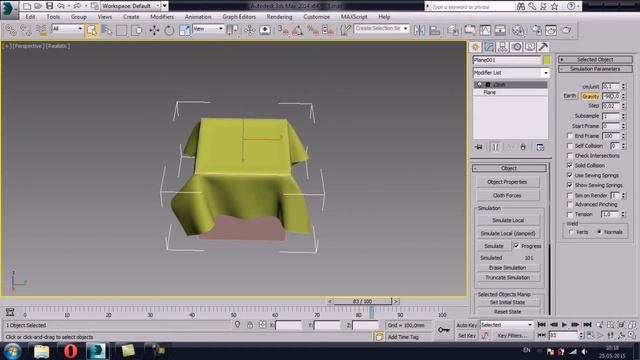Switch to the Motion command panel tab
The image size is (640, 360).
pos(516,47)
